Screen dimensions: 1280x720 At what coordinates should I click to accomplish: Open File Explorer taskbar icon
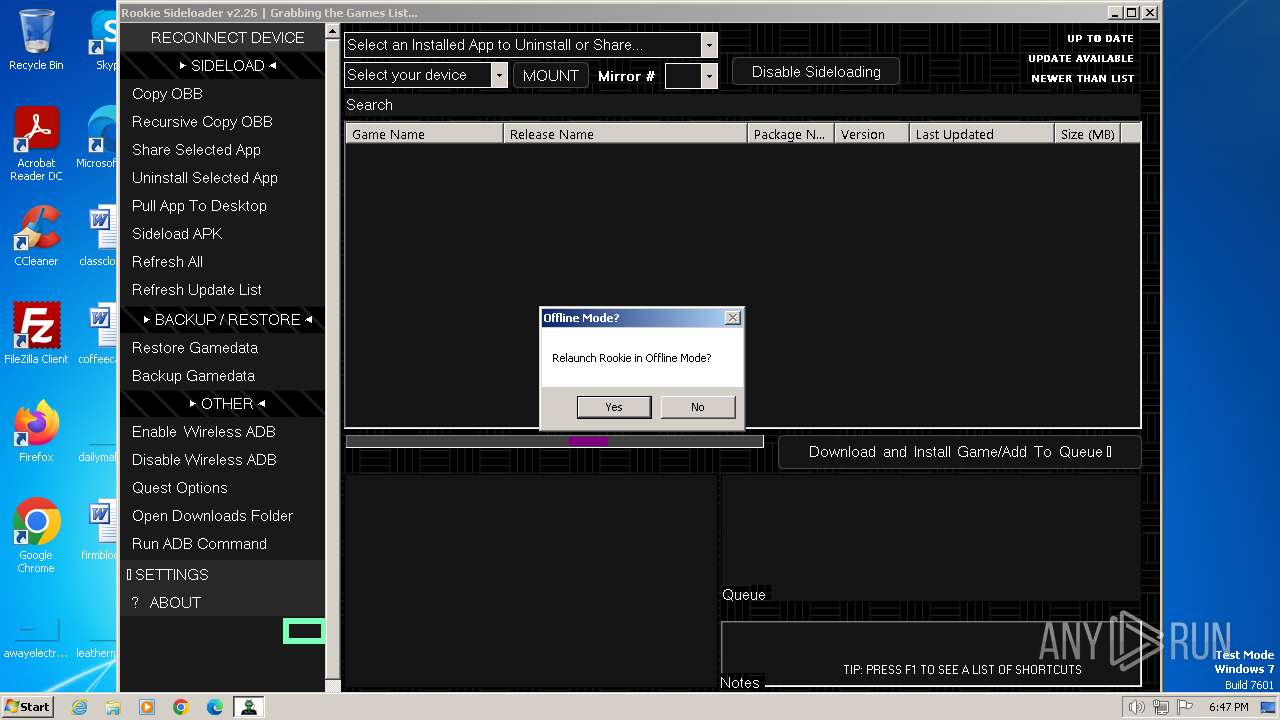tap(113, 707)
